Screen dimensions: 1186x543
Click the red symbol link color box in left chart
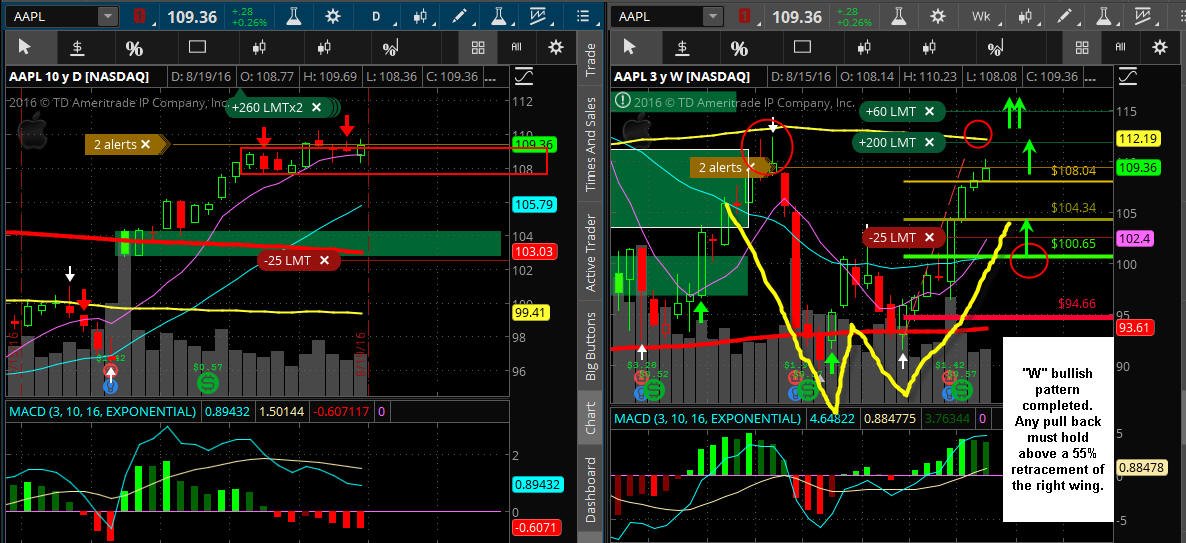[140, 16]
